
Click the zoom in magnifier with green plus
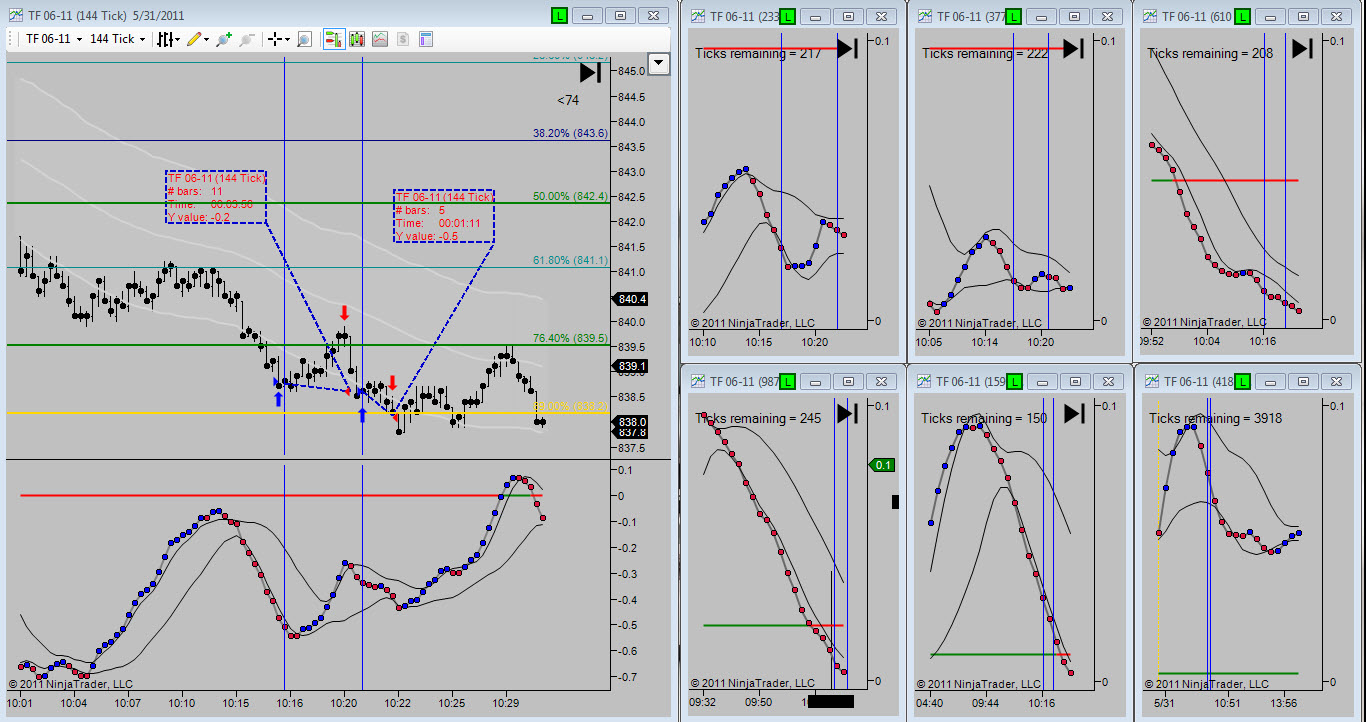(x=223, y=39)
